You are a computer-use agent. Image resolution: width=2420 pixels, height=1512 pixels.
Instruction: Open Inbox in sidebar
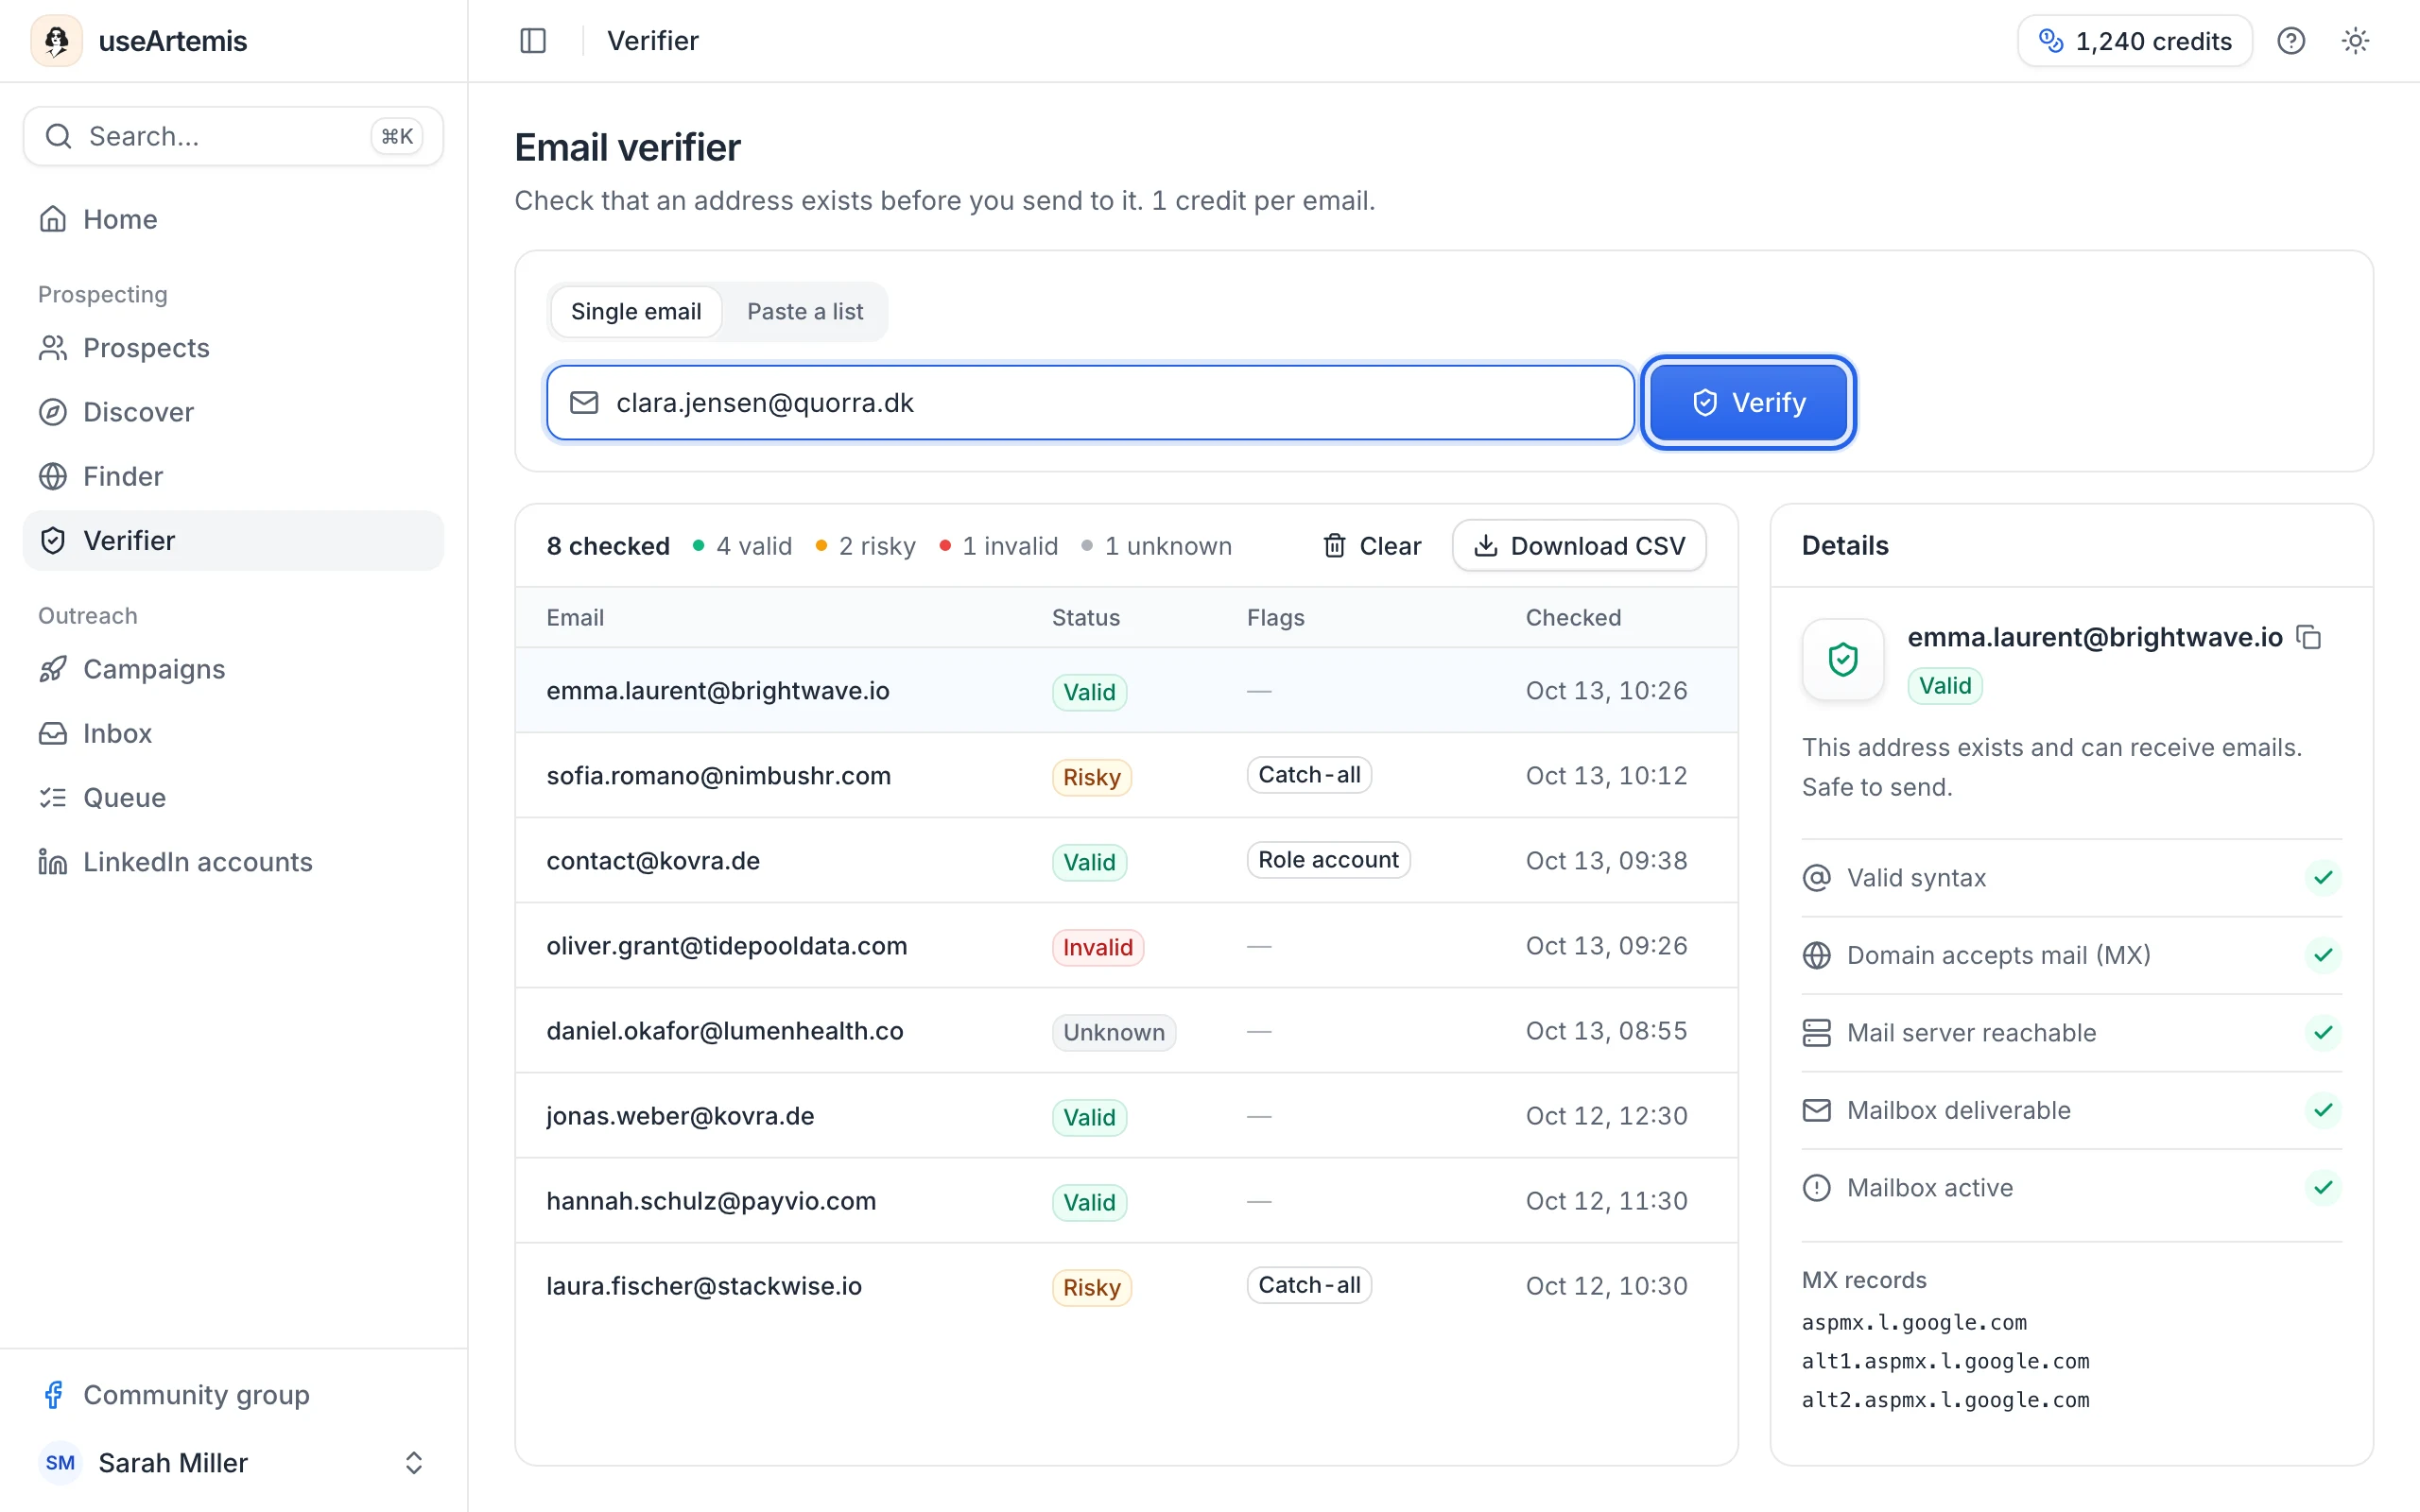click(x=233, y=733)
